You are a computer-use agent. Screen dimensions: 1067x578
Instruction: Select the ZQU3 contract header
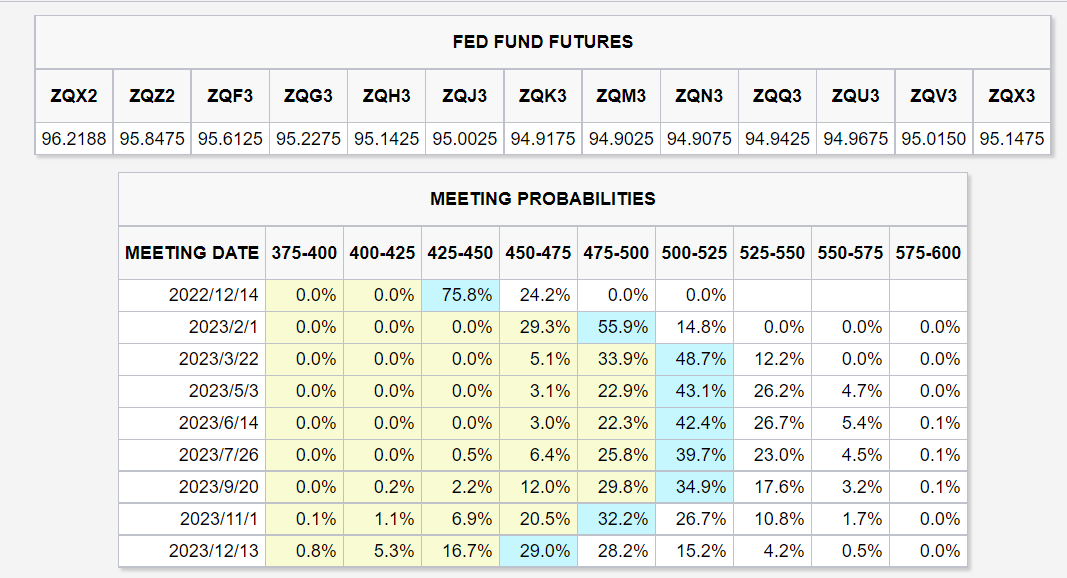[x=855, y=96]
